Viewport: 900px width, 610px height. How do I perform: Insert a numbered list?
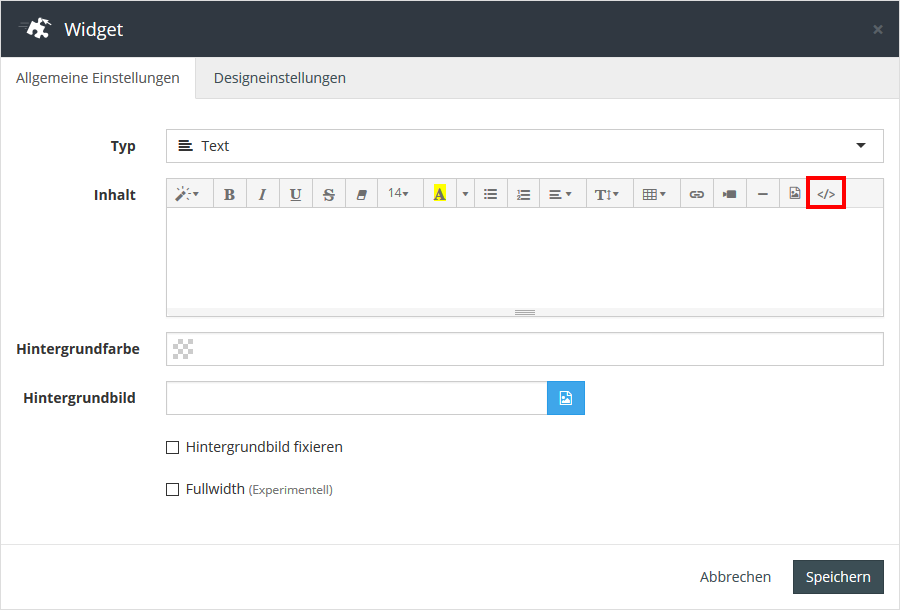pyautogui.click(x=523, y=194)
